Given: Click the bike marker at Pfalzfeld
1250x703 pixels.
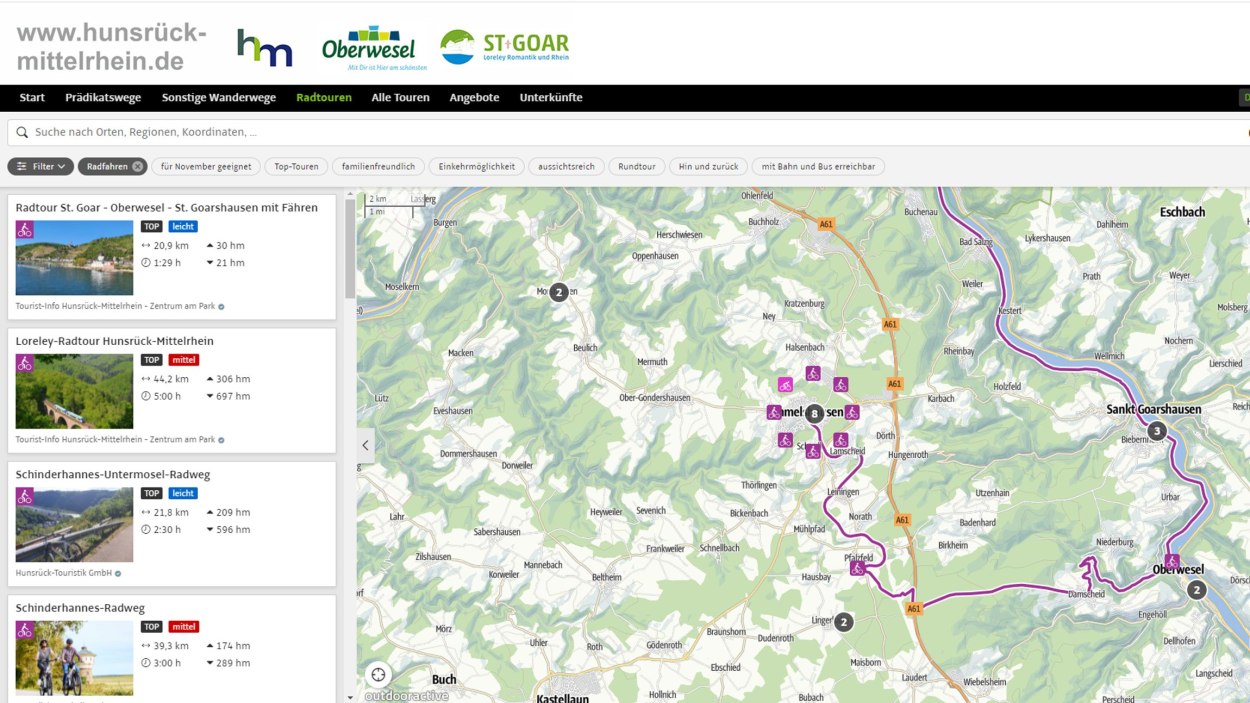Looking at the screenshot, I should [x=857, y=568].
